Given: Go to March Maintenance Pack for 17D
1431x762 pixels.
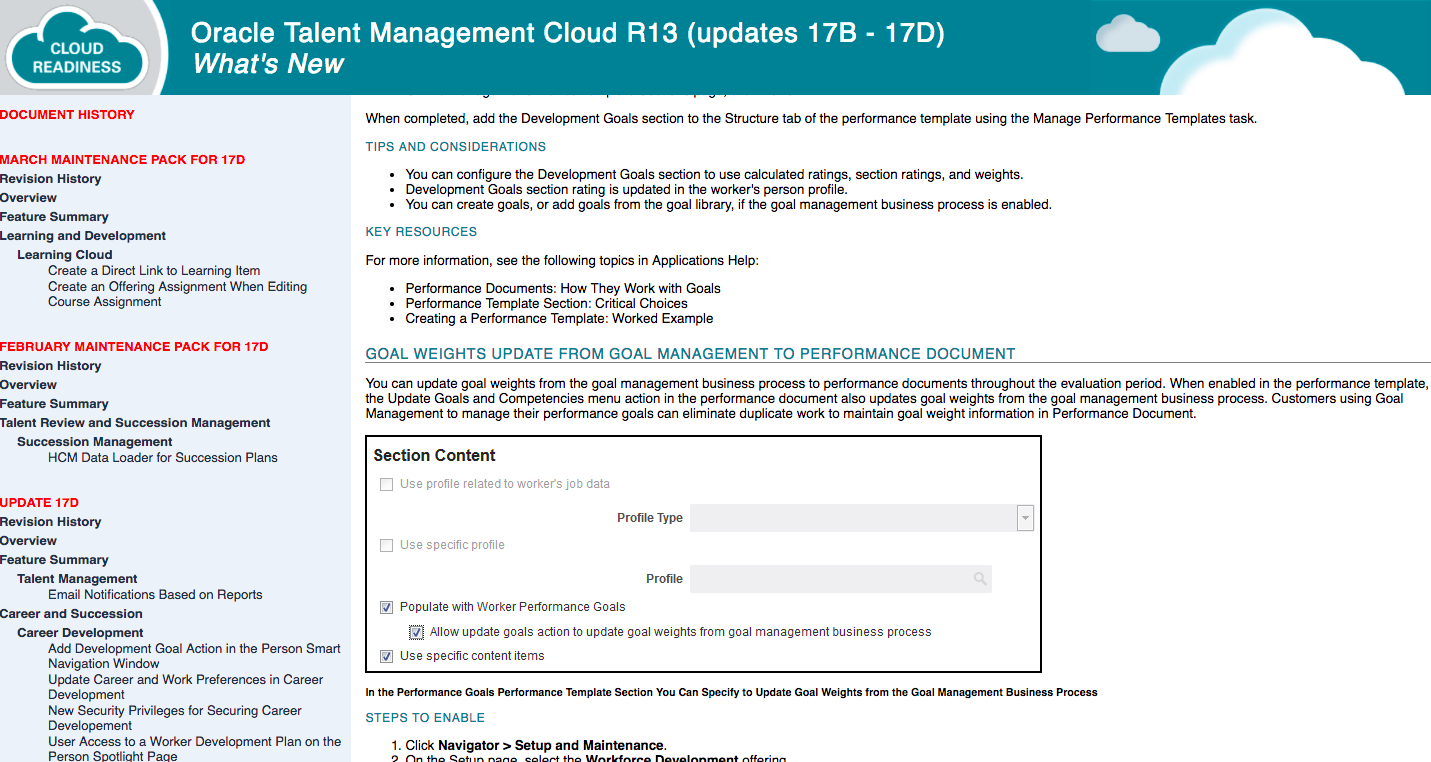Looking at the screenshot, I should coord(122,160).
